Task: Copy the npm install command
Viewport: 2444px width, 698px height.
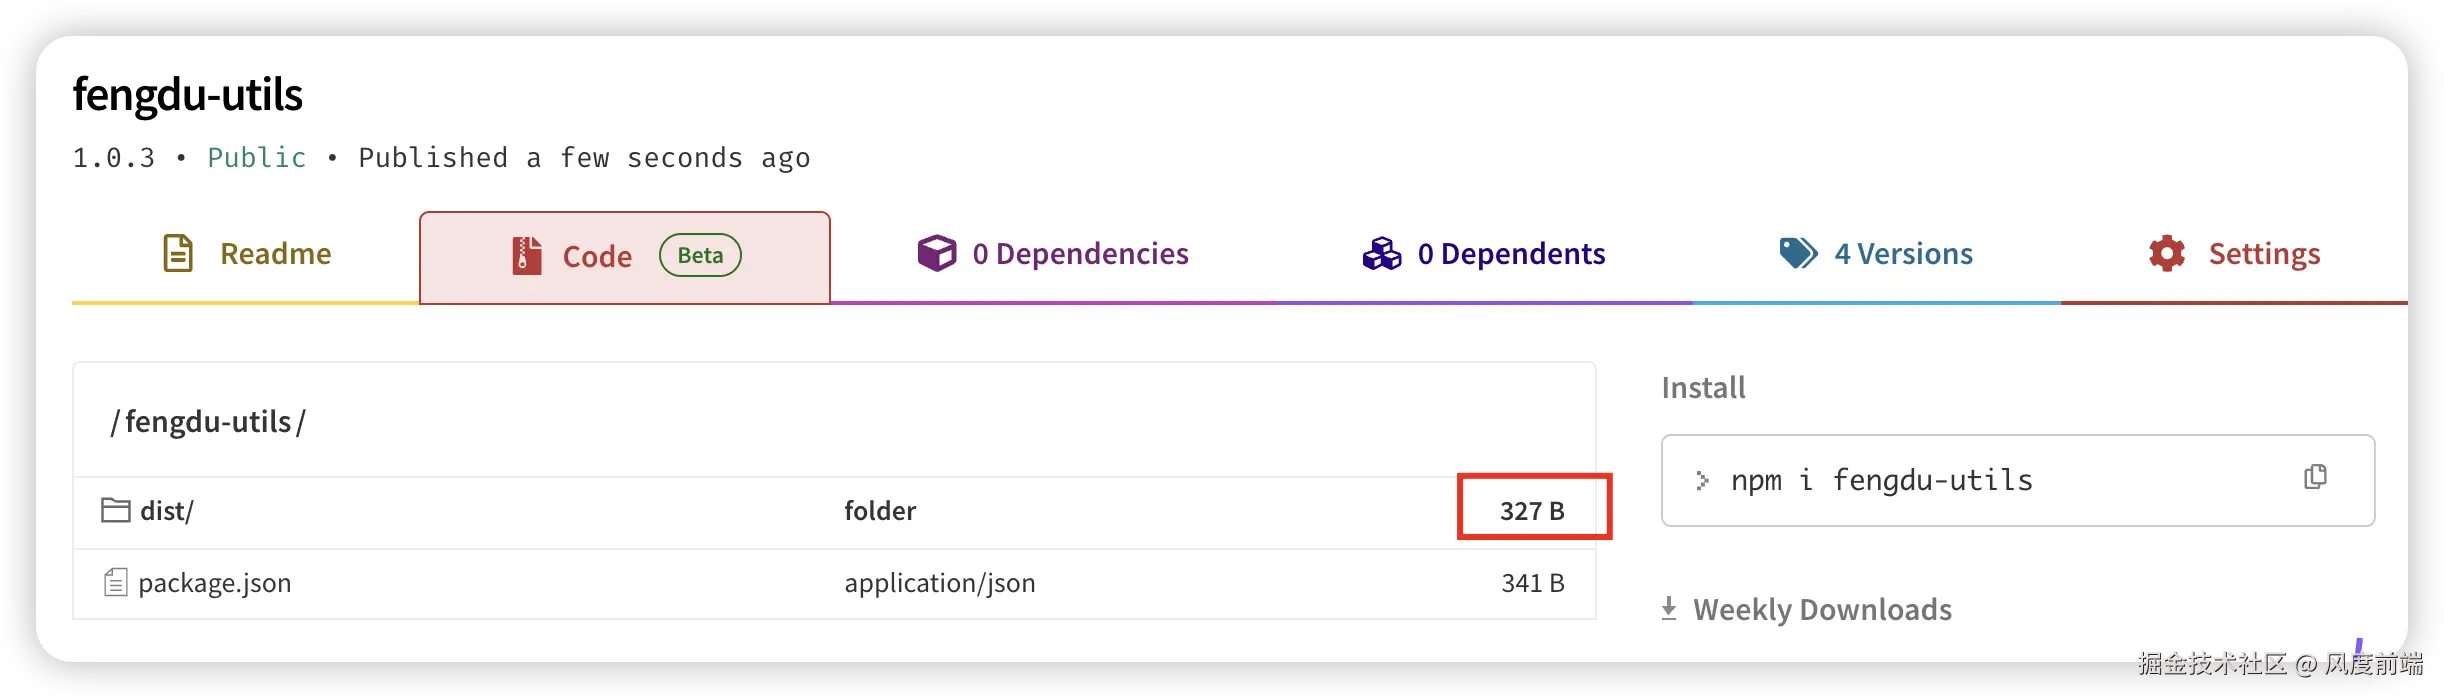Action: point(2315,478)
